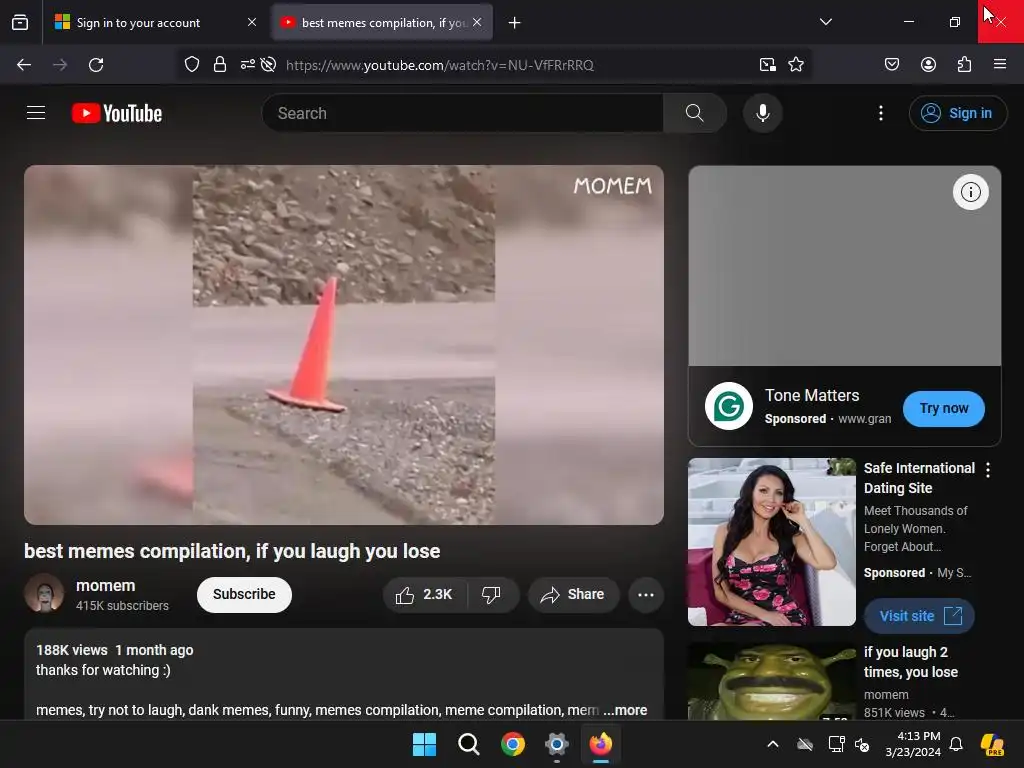Share the video
This screenshot has height=768, width=1024.
click(x=573, y=594)
